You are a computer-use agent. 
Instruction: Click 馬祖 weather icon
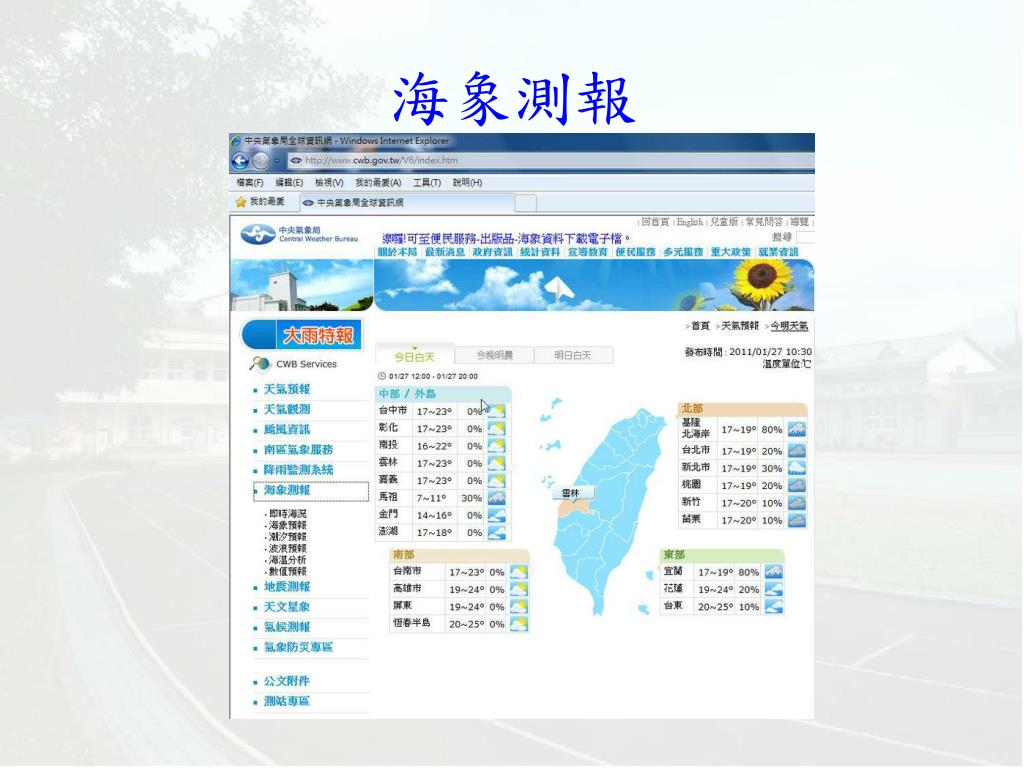[496, 498]
